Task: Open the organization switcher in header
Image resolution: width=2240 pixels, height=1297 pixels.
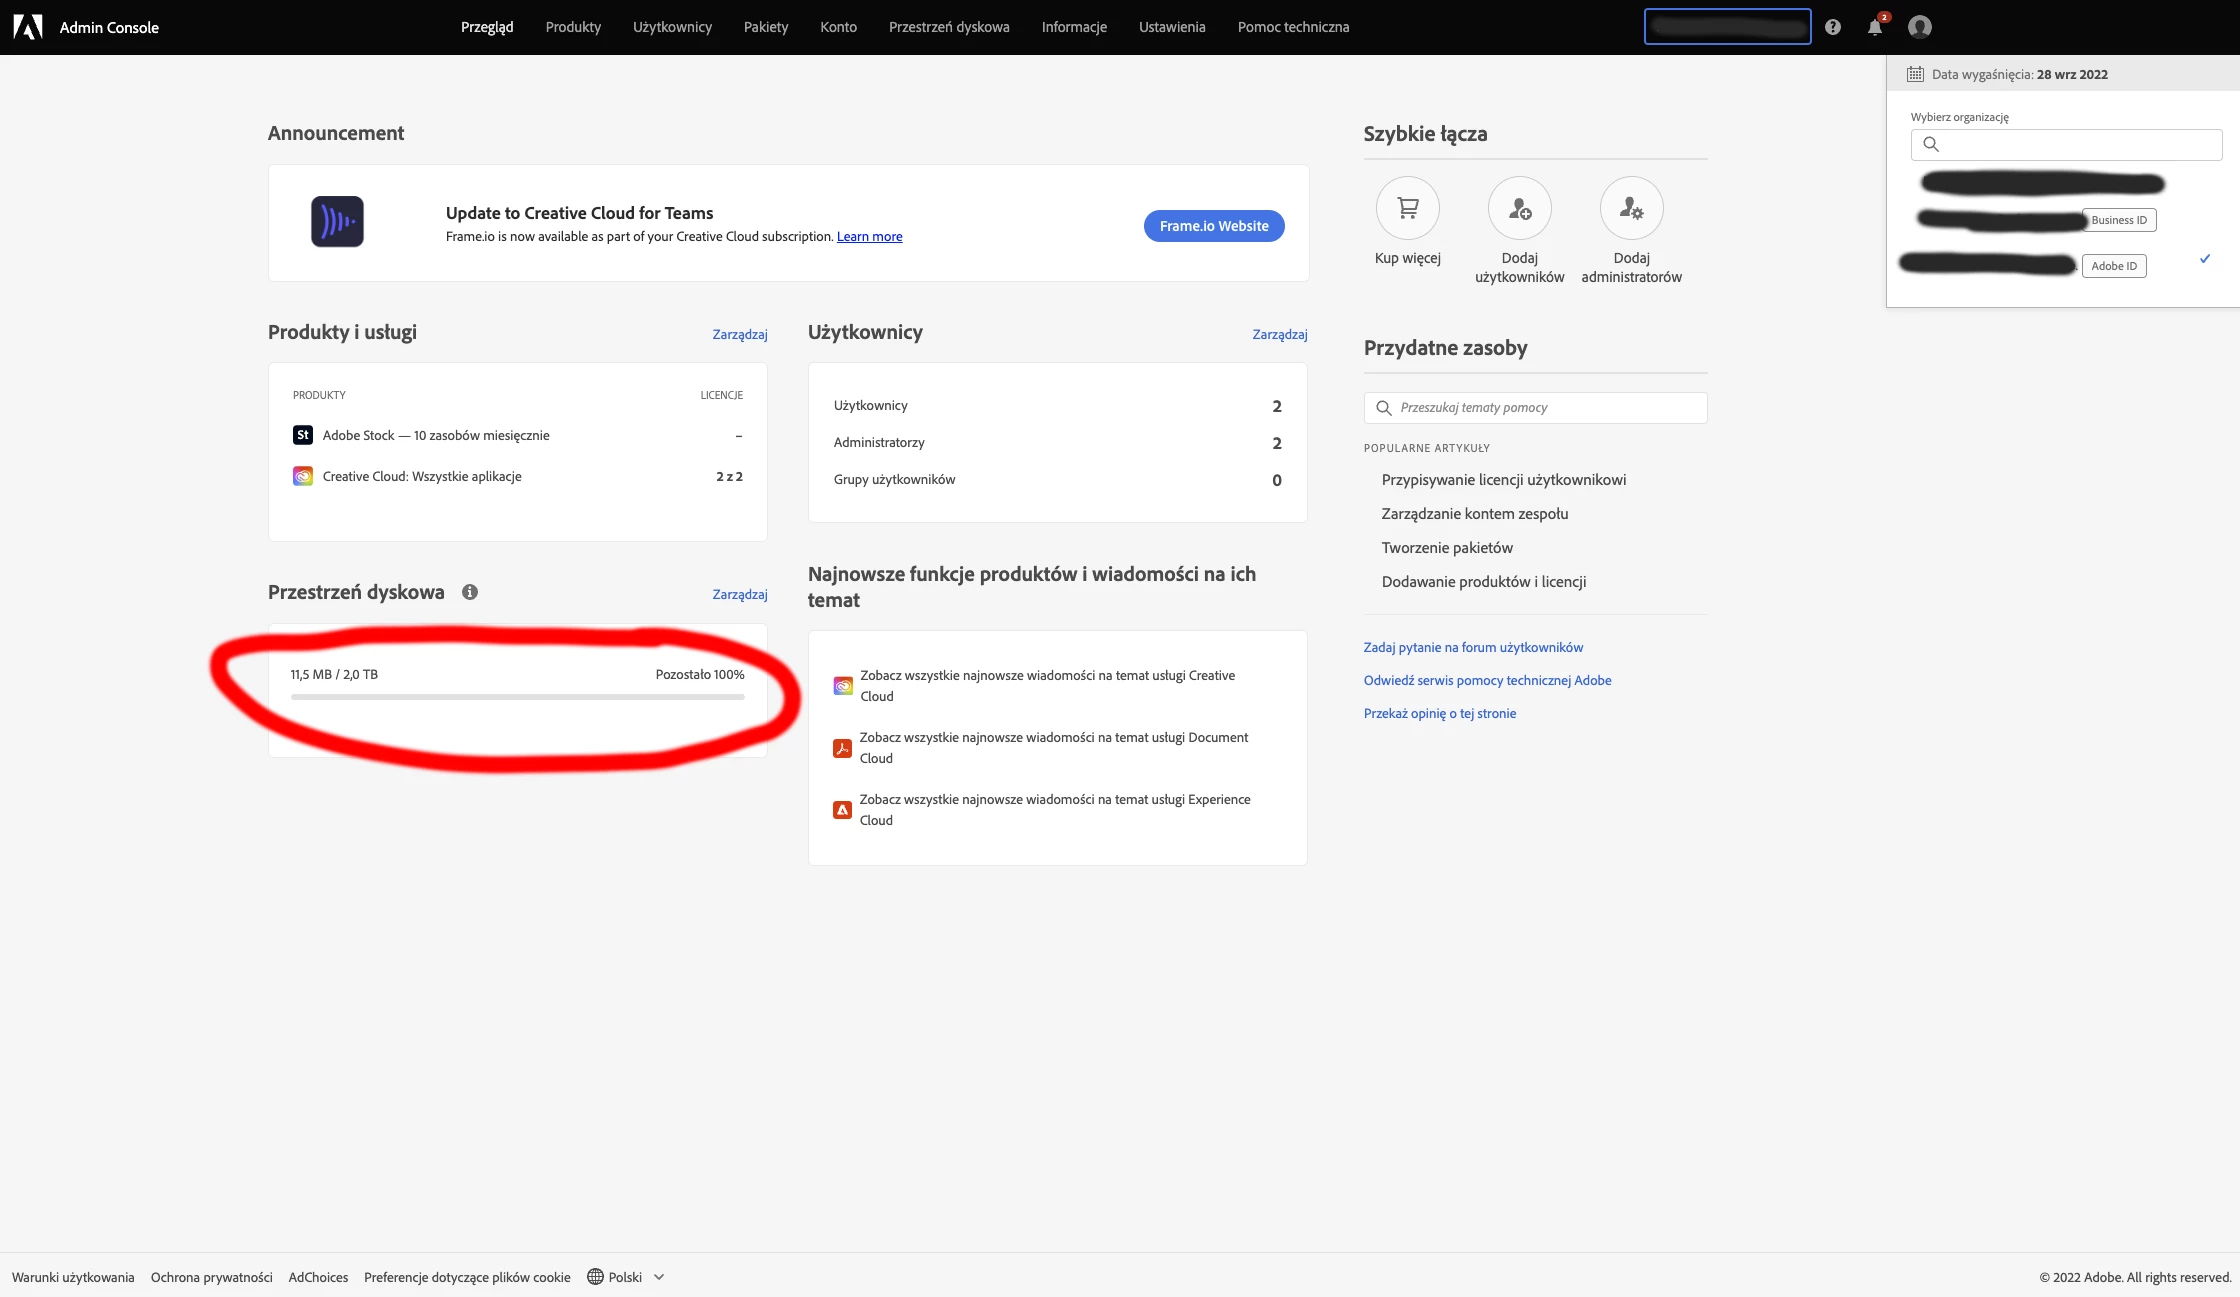Action: pyautogui.click(x=1727, y=27)
